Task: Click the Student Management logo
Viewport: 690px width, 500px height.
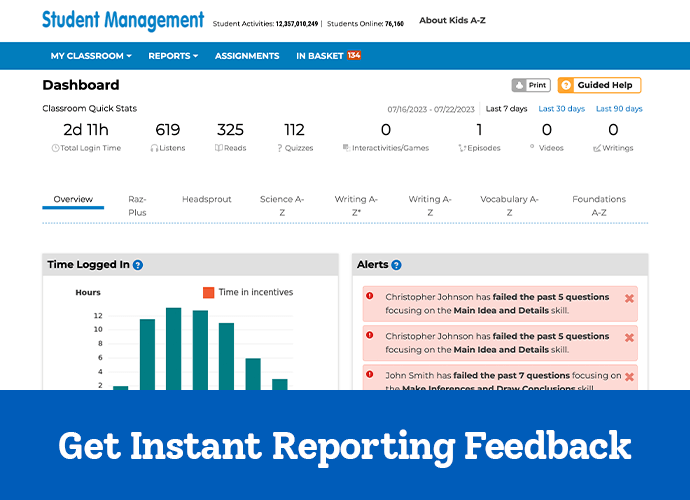Action: (123, 20)
